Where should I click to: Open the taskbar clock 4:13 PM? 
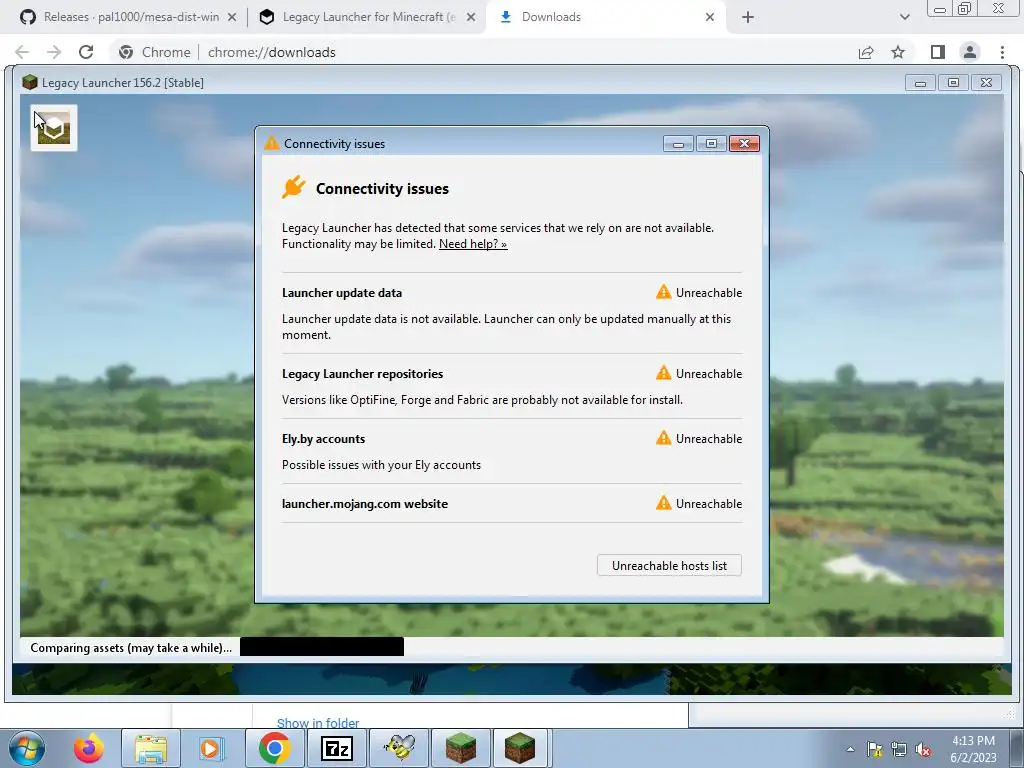973,748
